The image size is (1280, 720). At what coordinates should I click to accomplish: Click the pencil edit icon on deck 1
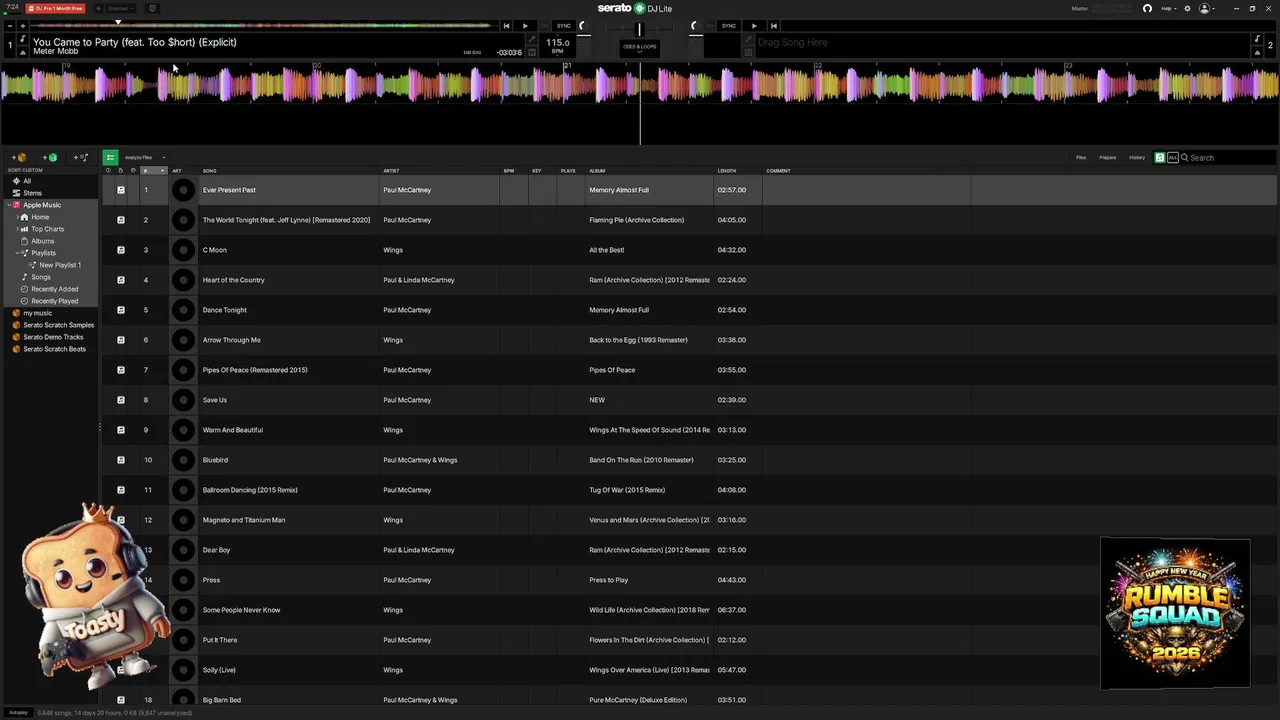[532, 40]
